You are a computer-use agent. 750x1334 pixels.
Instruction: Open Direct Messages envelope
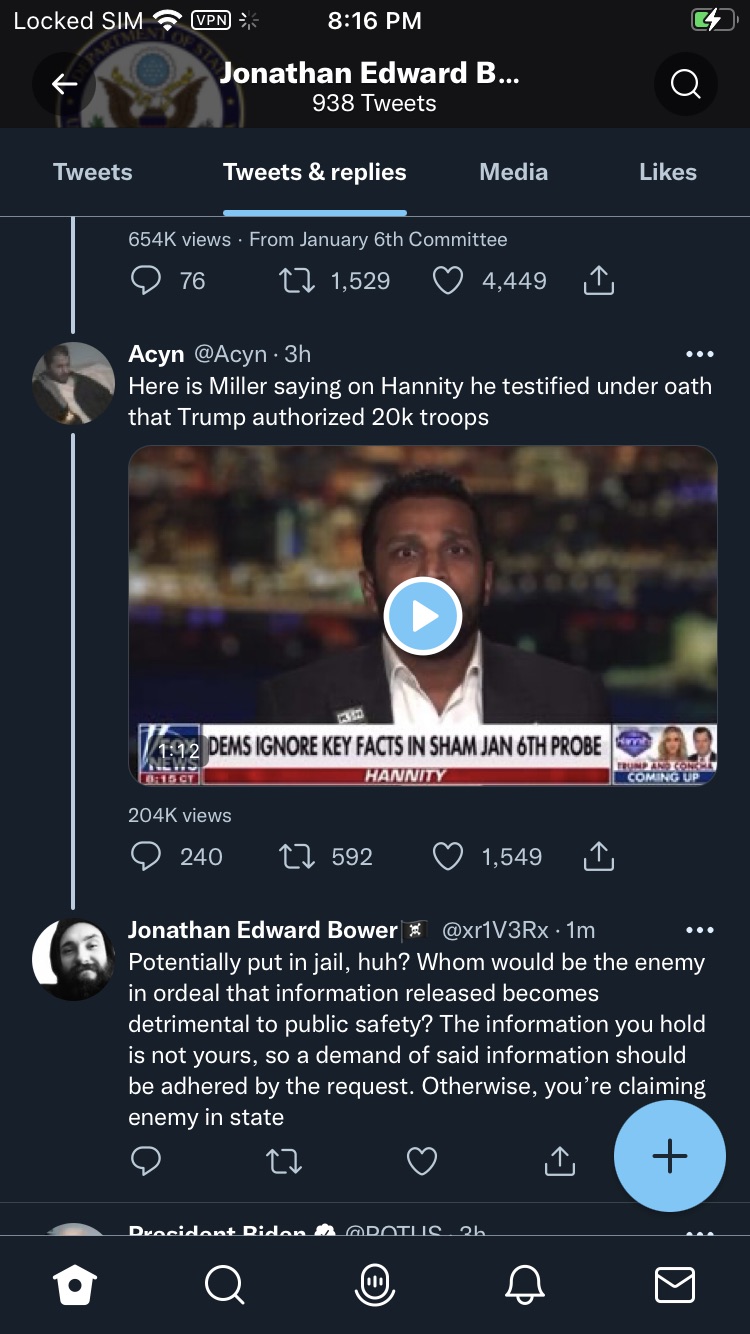click(674, 1285)
